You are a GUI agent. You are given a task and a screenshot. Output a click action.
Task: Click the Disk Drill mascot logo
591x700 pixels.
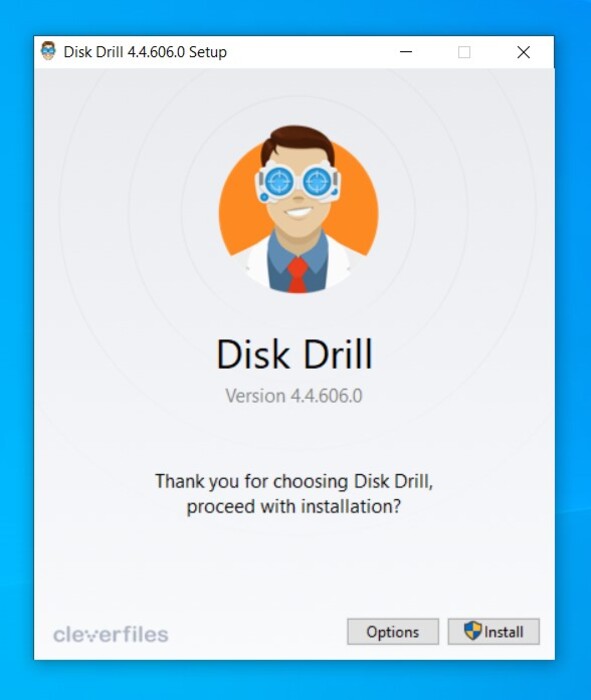298,209
